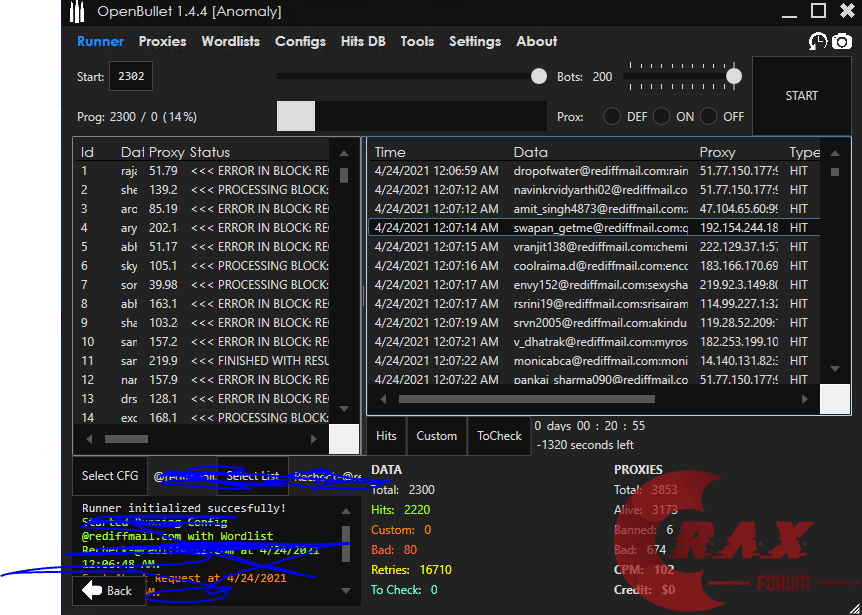This screenshot has width=862, height=615.
Task: Switch to the Proxies tab
Action: [x=162, y=41]
